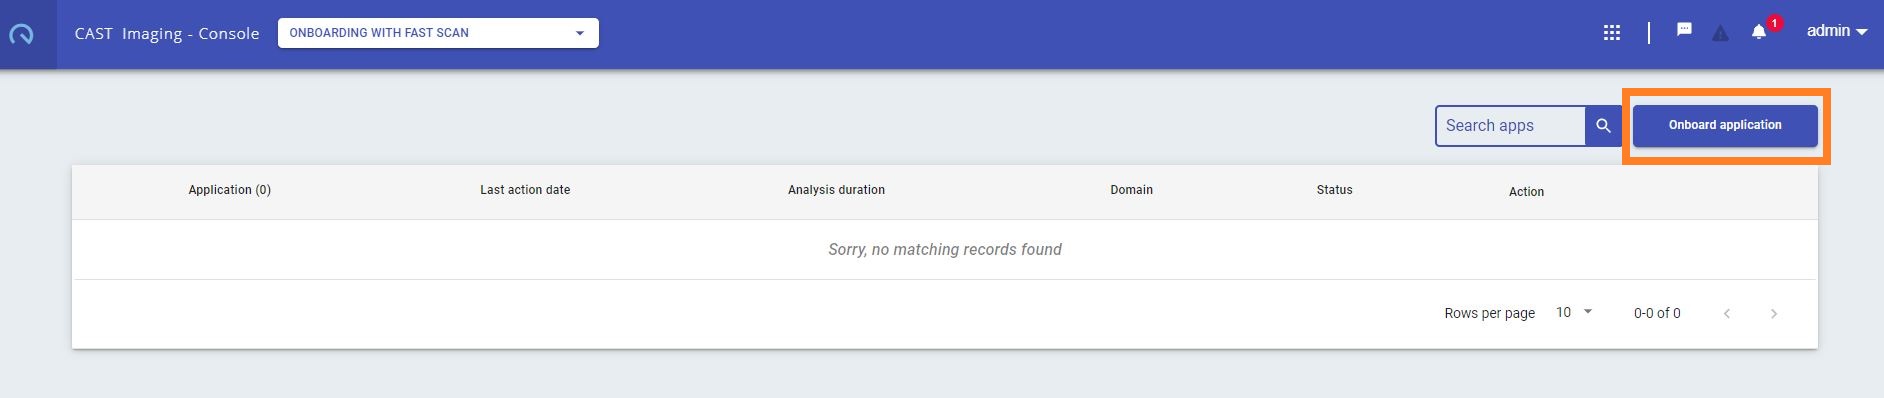Go to previous page arrow

pos(1727,314)
